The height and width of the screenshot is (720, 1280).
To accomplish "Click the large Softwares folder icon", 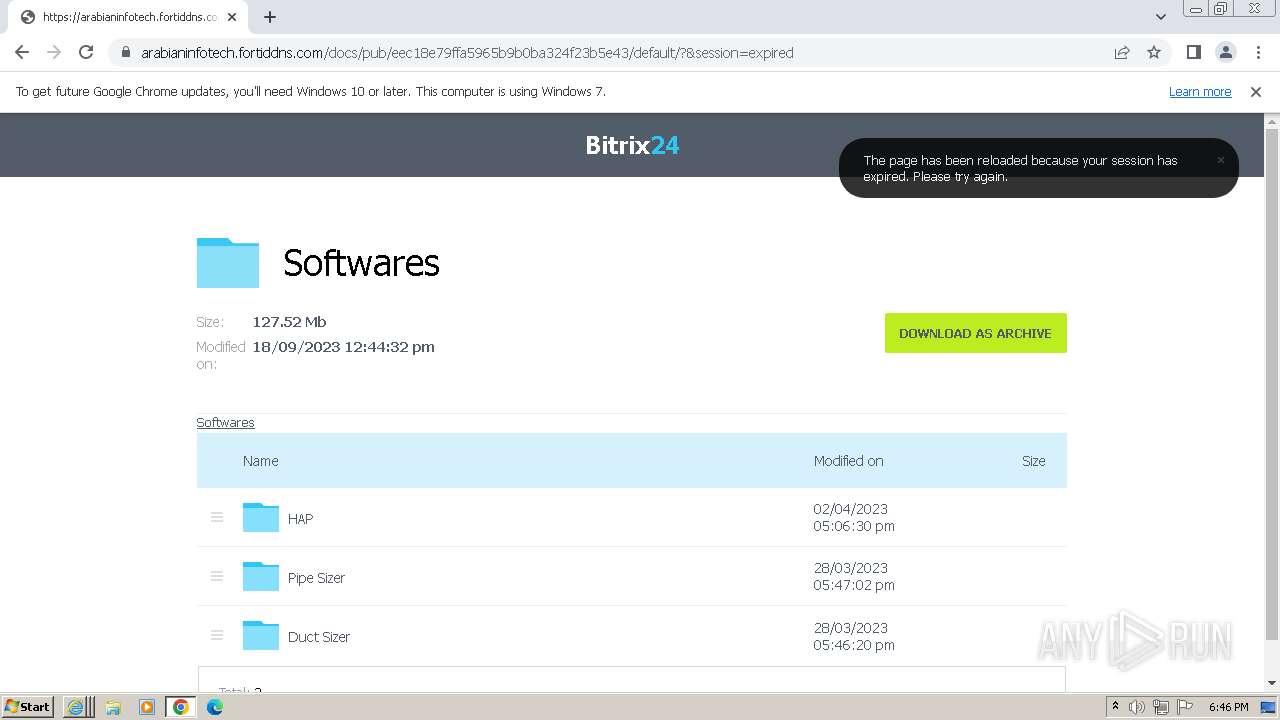I will click(x=228, y=262).
